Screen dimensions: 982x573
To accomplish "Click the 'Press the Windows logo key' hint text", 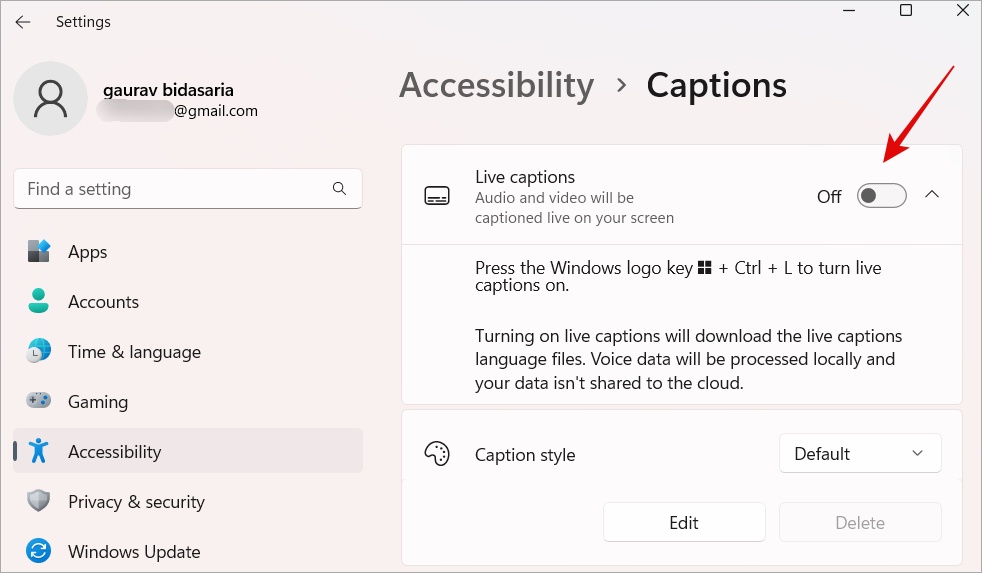I will [x=678, y=276].
